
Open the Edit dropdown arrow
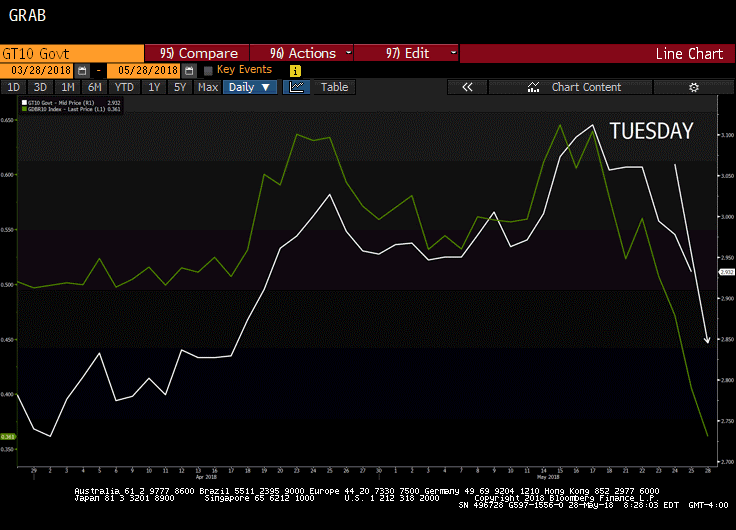[x=453, y=53]
